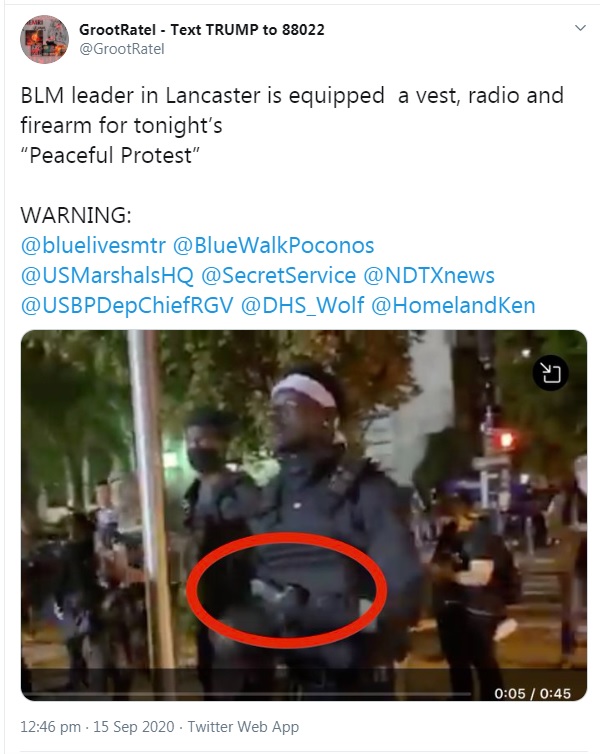The width and height of the screenshot is (600, 754).
Task: Click the 12:46 pm timestamp link
Action: coord(50,727)
